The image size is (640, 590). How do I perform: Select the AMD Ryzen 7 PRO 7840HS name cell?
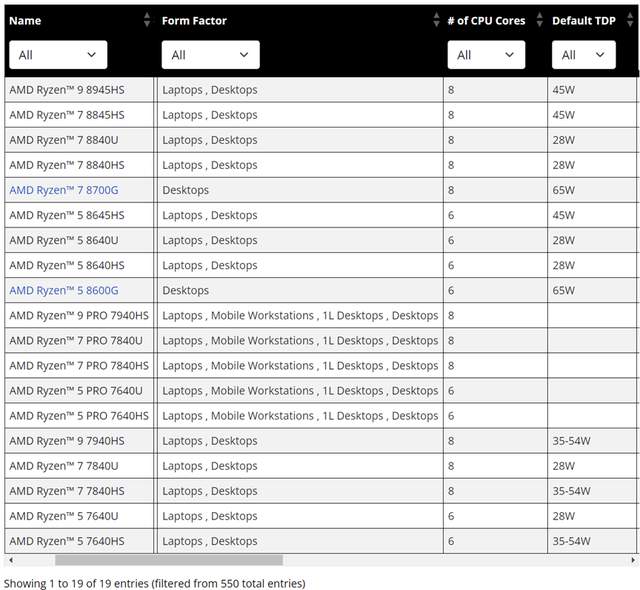click(x=79, y=366)
